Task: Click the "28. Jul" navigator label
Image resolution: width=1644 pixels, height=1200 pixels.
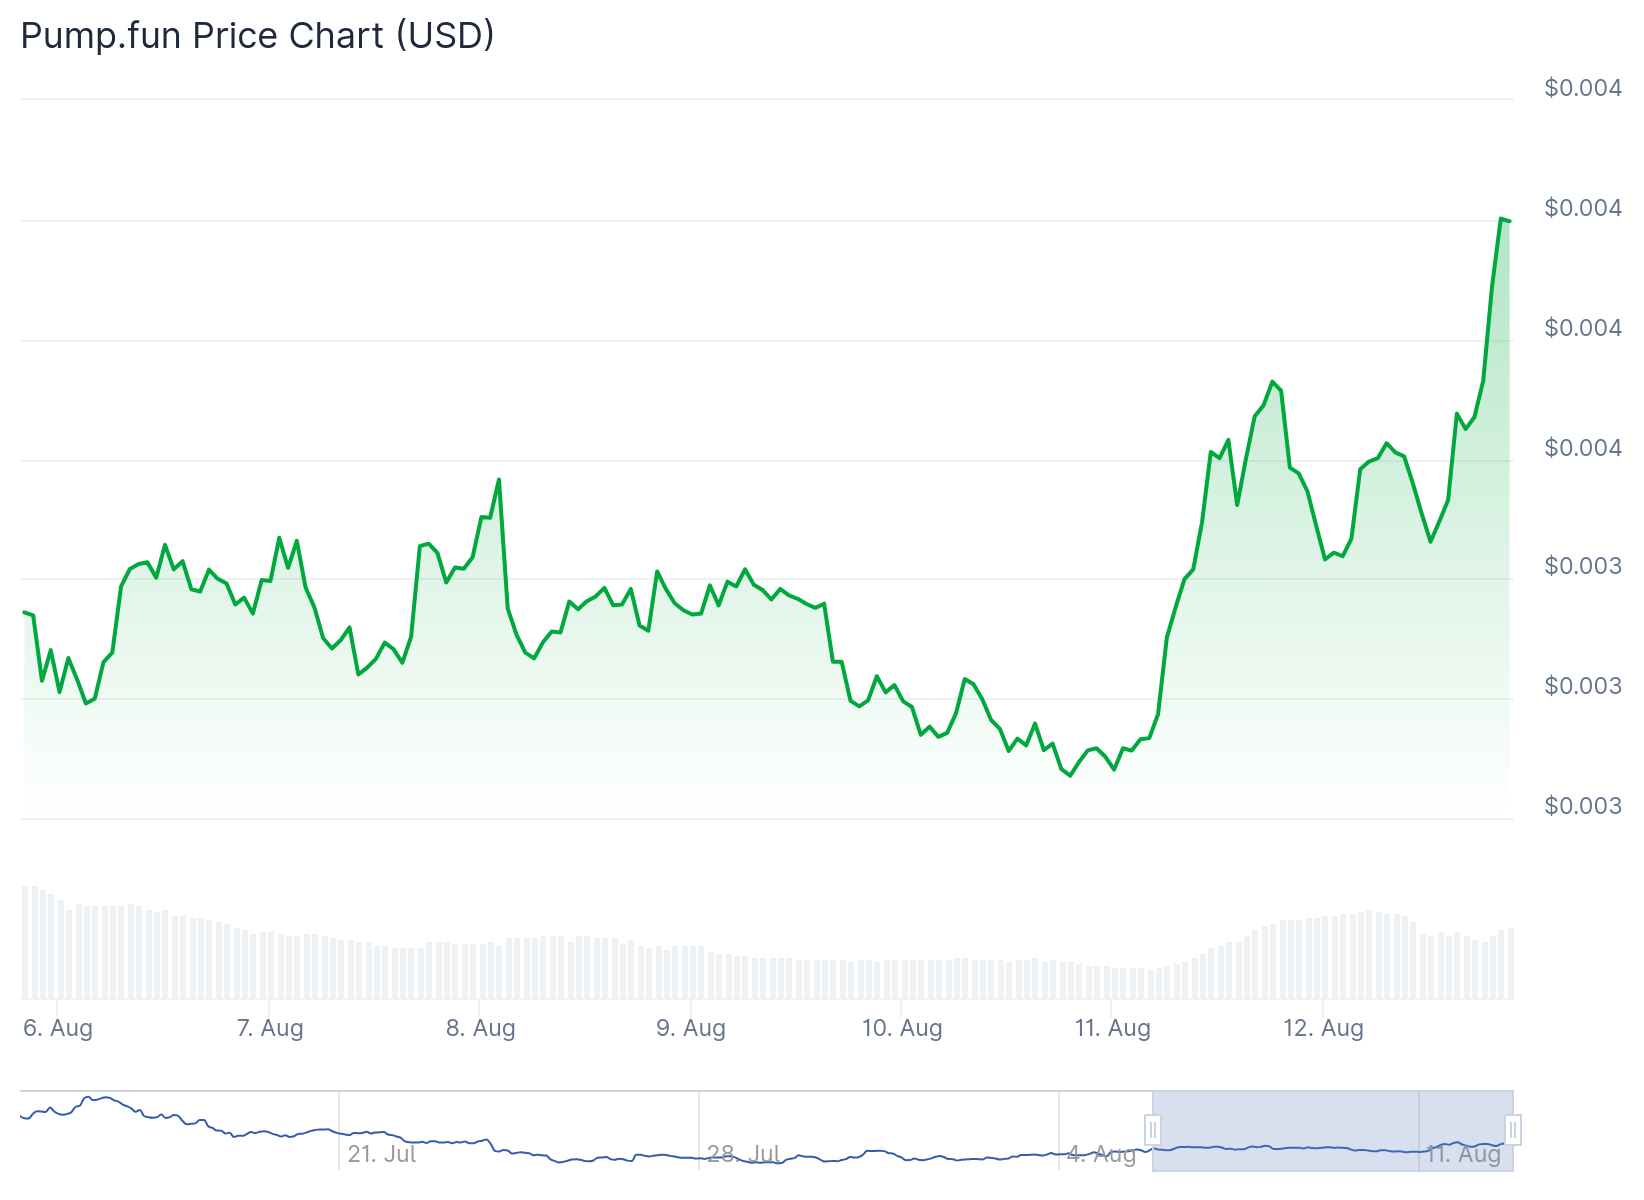Action: pos(744,1154)
